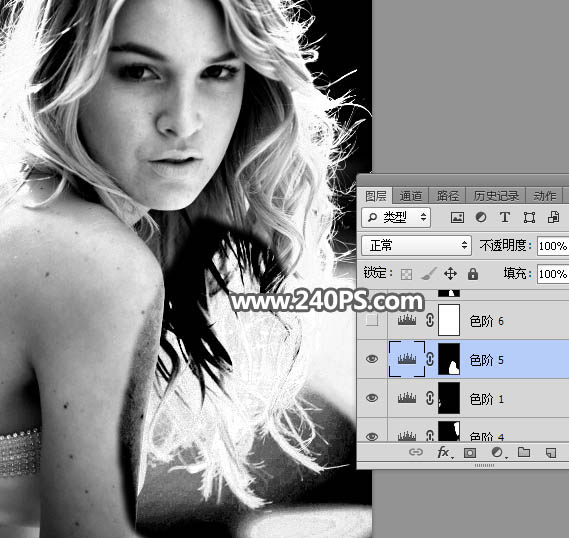Image resolution: width=569 pixels, height=538 pixels.
Task: Select the 色阶 5 layer name
Action: click(x=487, y=360)
